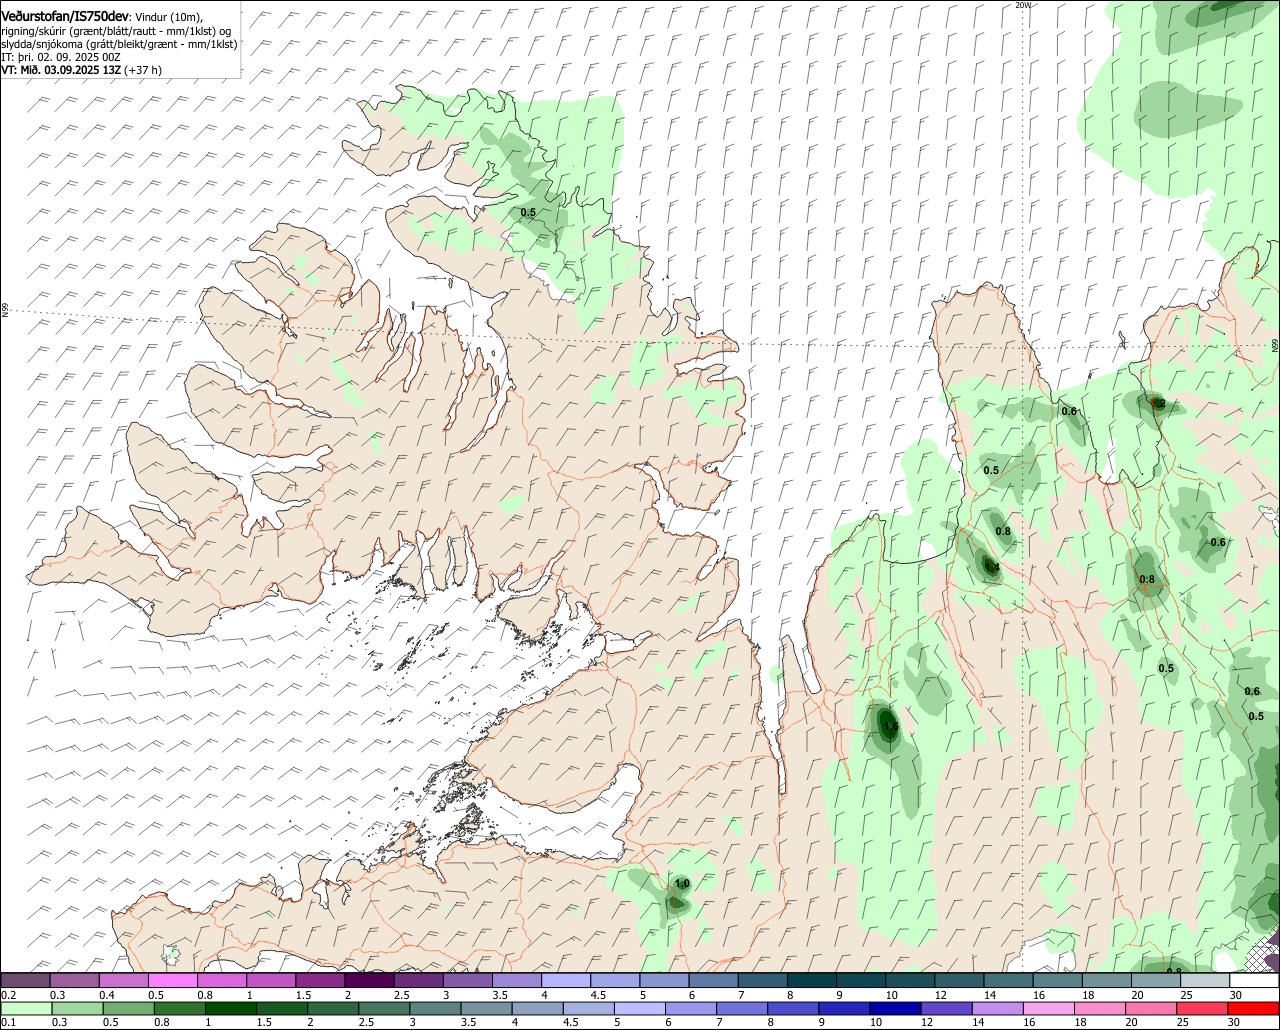Pick the light green rain swatch between 0.1 and 0.3

point(27,1008)
